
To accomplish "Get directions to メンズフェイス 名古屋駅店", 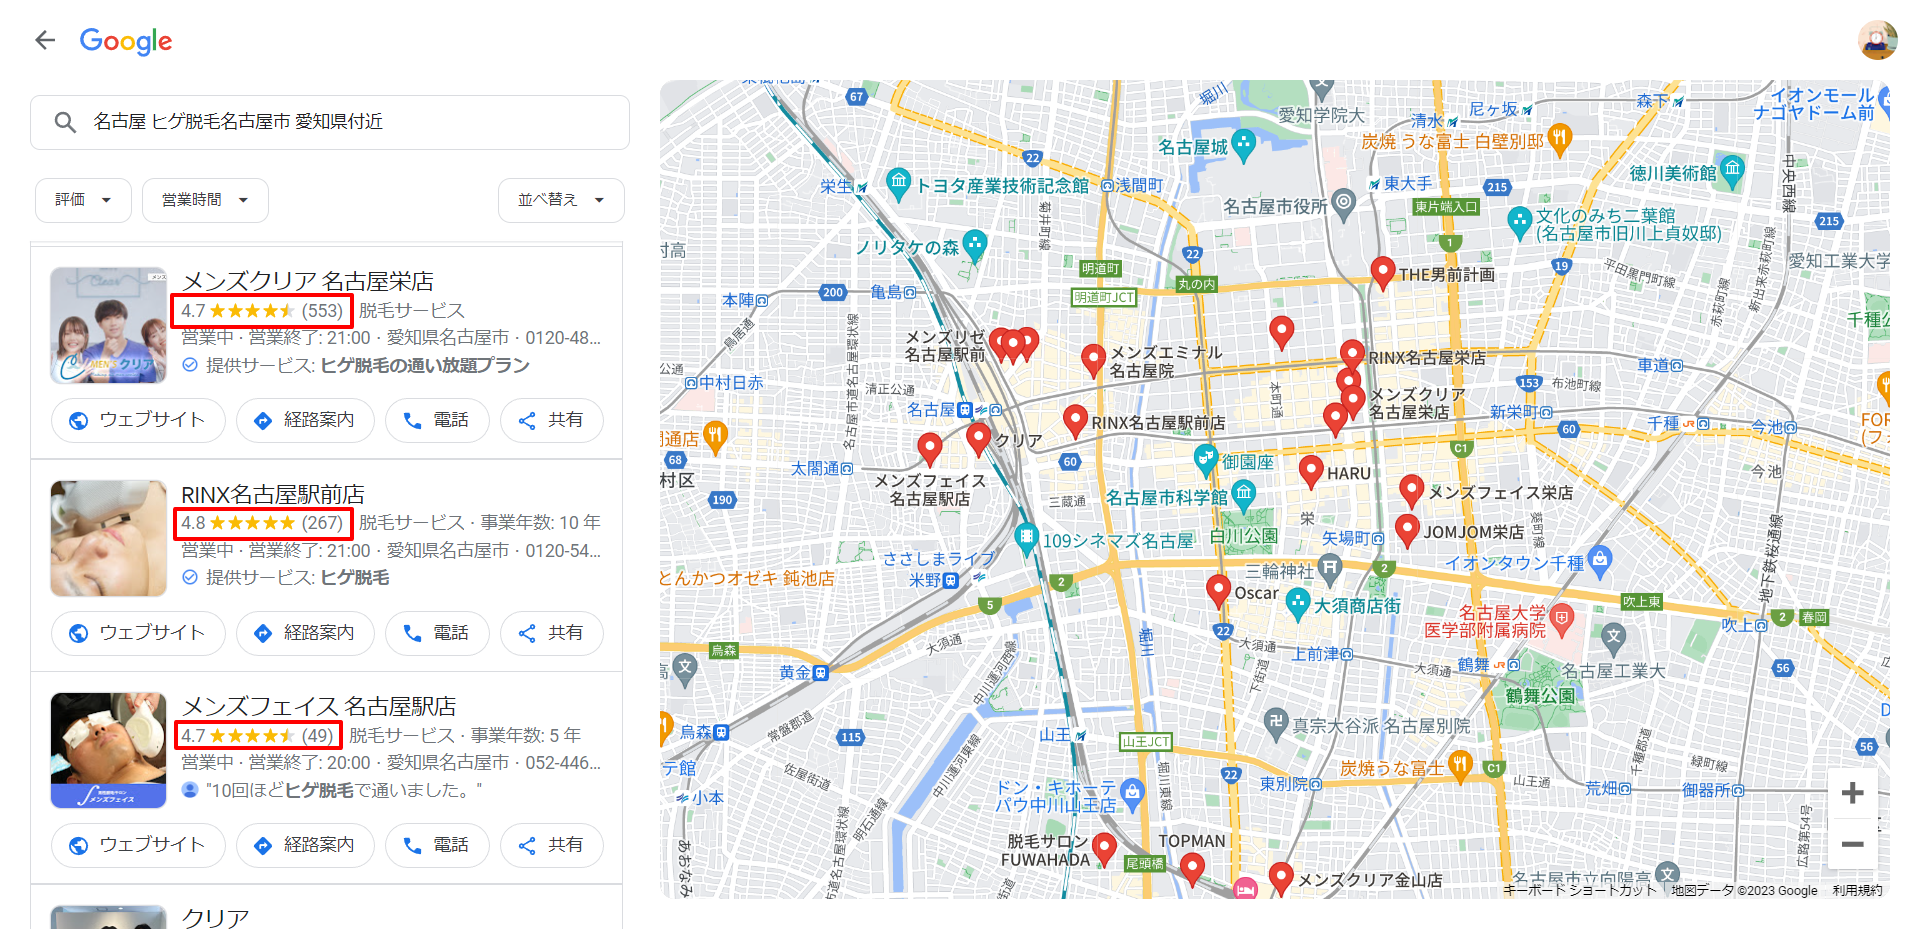I will (x=305, y=845).
